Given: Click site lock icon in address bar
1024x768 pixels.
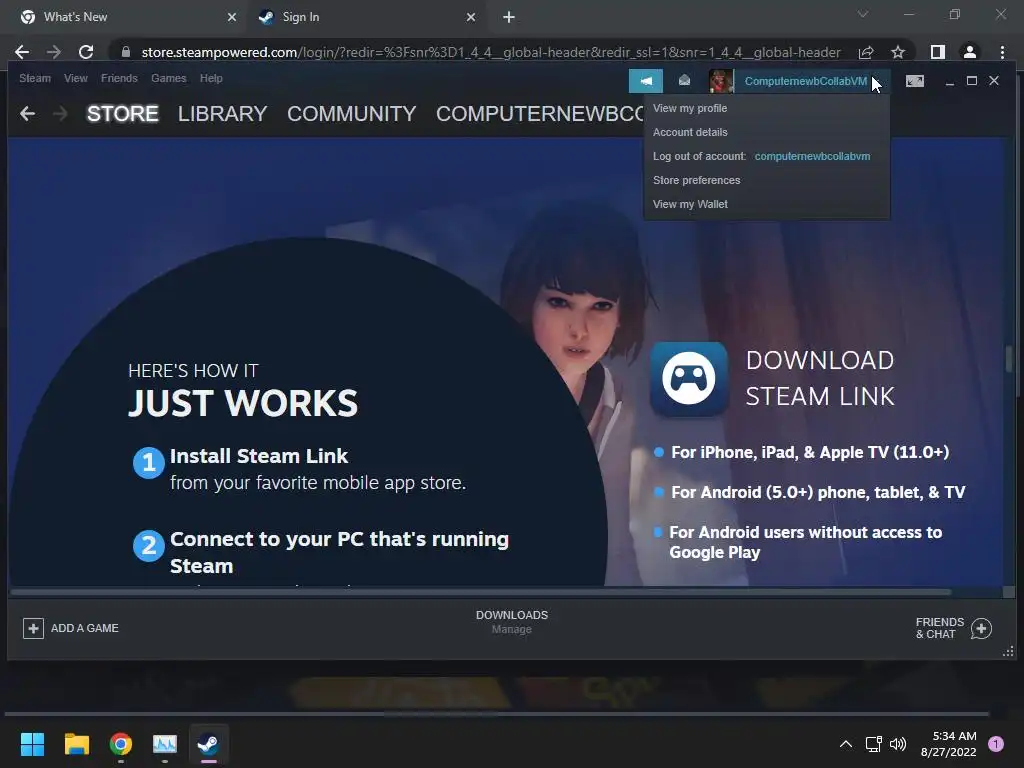Looking at the screenshot, I should point(126,52).
